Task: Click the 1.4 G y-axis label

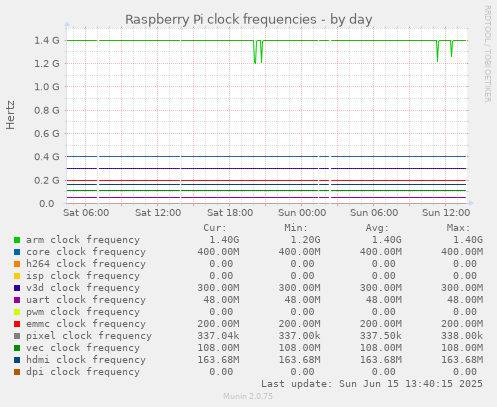Action: [x=47, y=40]
